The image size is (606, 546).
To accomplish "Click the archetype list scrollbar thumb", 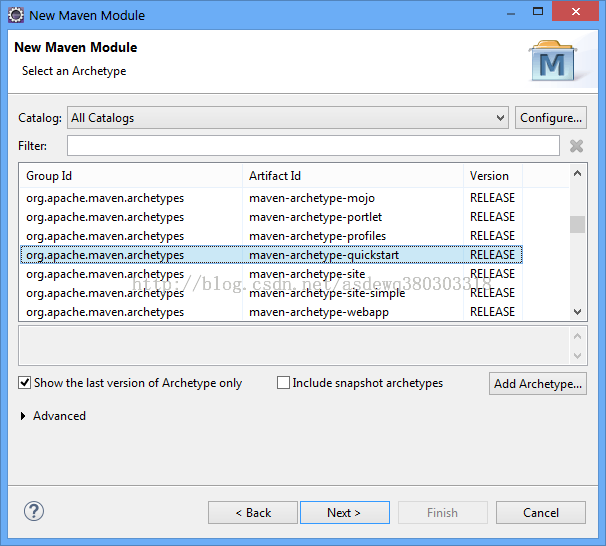I will [577, 225].
